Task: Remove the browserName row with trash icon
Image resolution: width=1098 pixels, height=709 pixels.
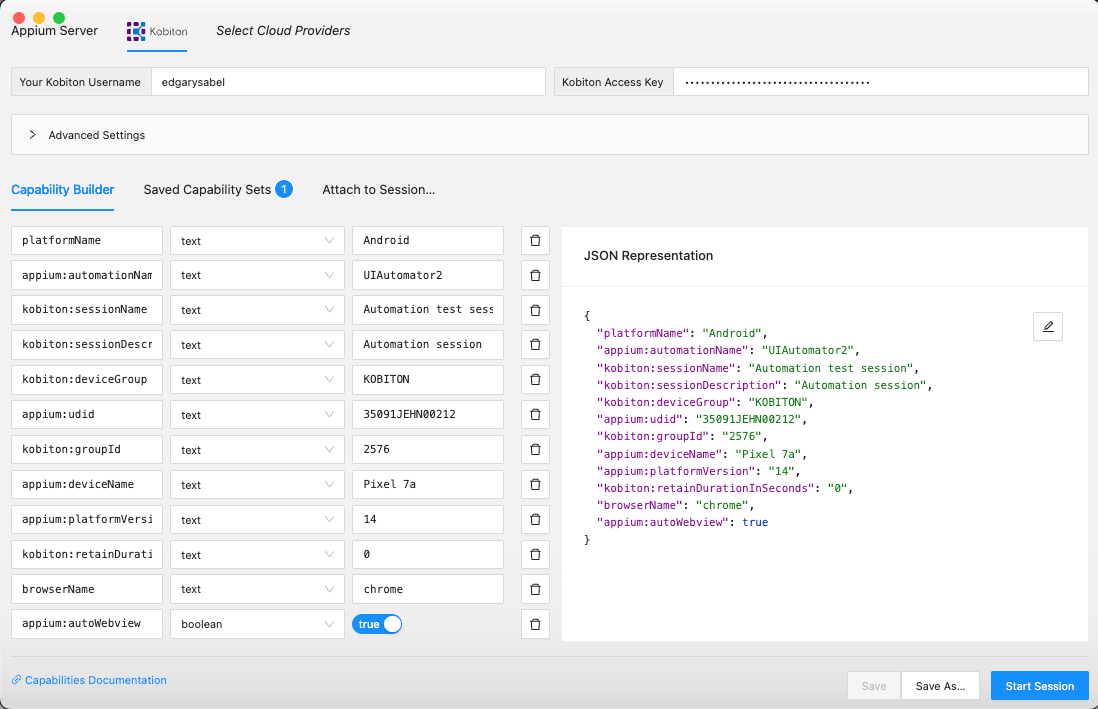Action: click(x=535, y=589)
